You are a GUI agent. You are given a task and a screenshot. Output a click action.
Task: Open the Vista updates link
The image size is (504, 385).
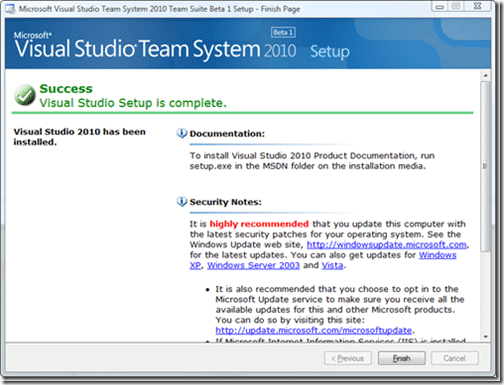tap(332, 265)
